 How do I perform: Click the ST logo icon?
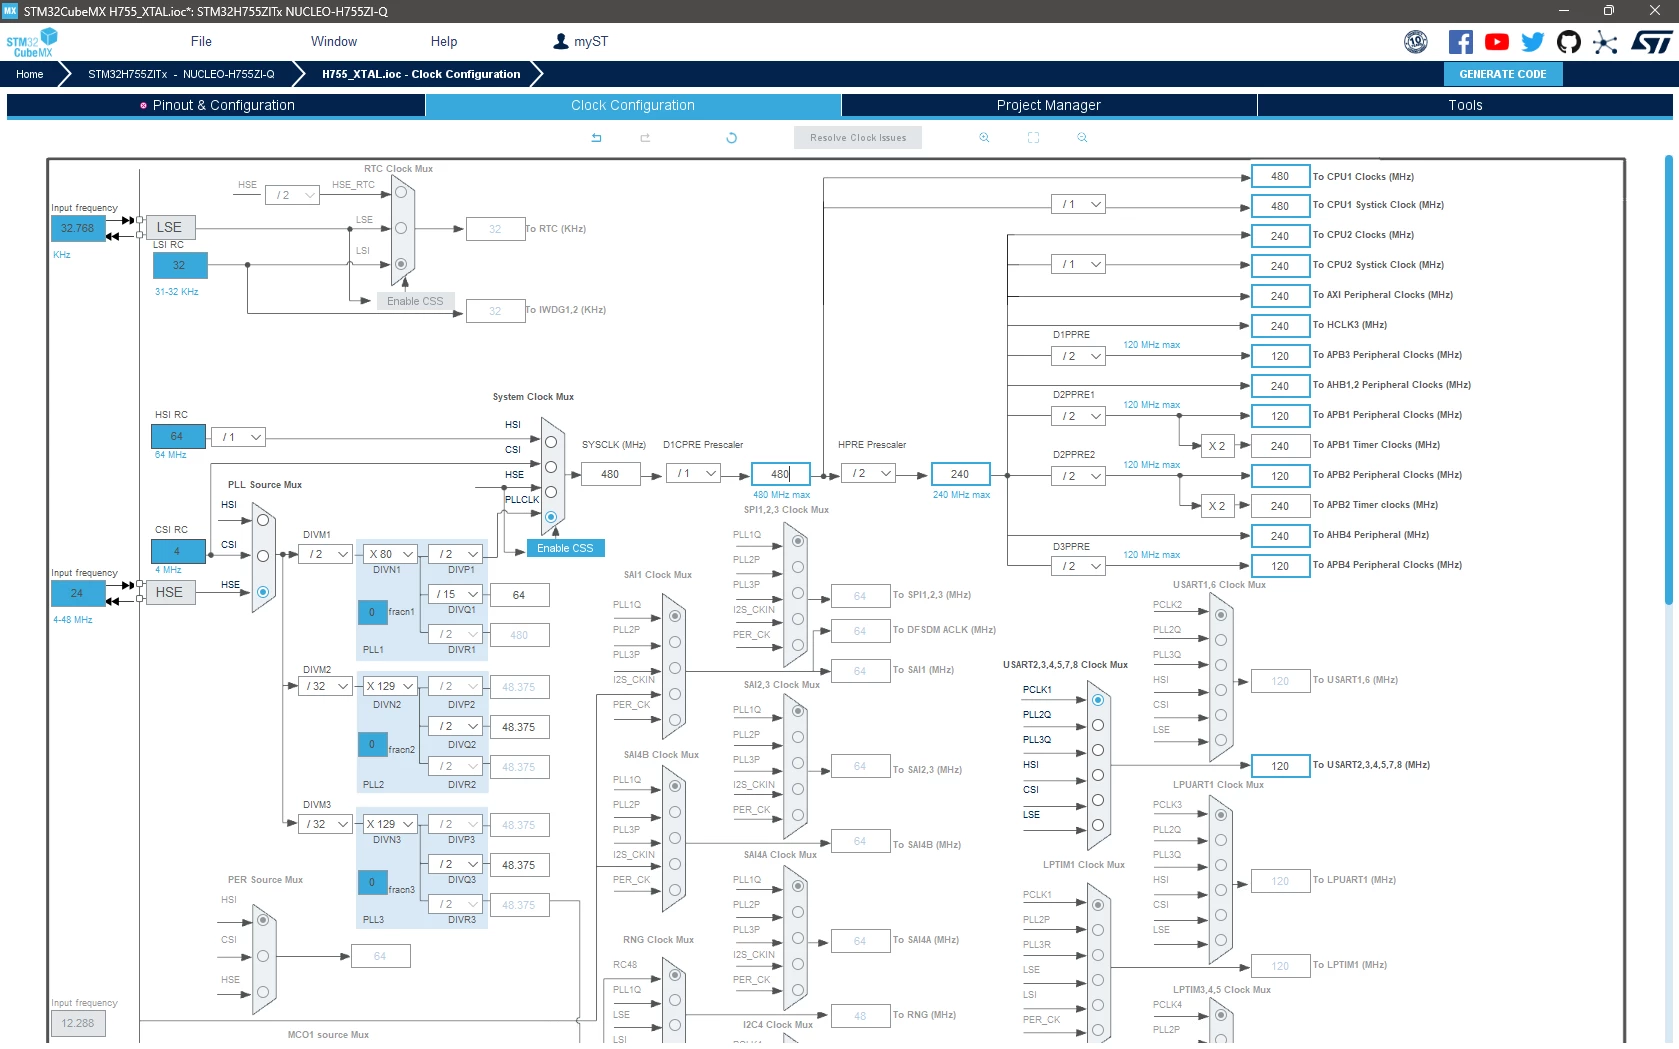(x=1651, y=42)
